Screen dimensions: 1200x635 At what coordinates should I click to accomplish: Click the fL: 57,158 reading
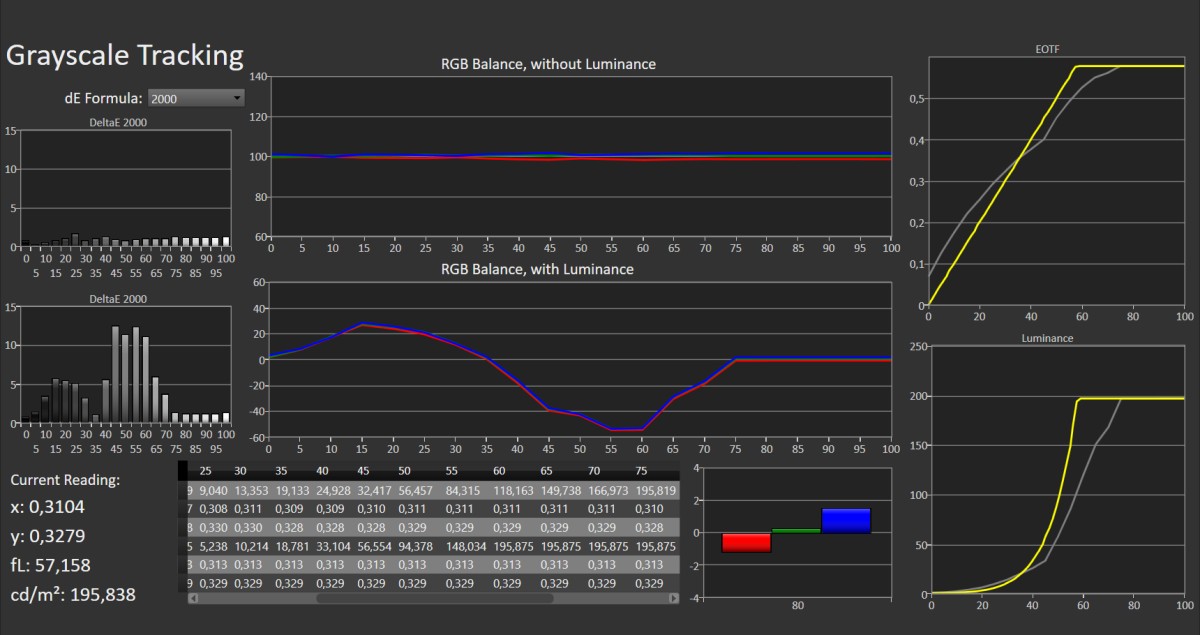(51, 566)
